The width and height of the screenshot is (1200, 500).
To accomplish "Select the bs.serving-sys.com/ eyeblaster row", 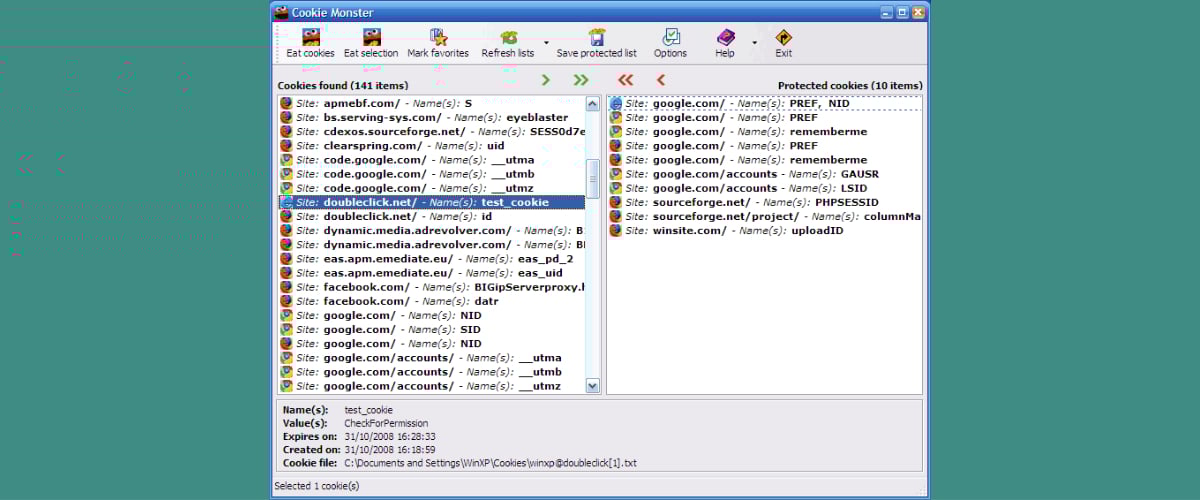I will click(431, 117).
